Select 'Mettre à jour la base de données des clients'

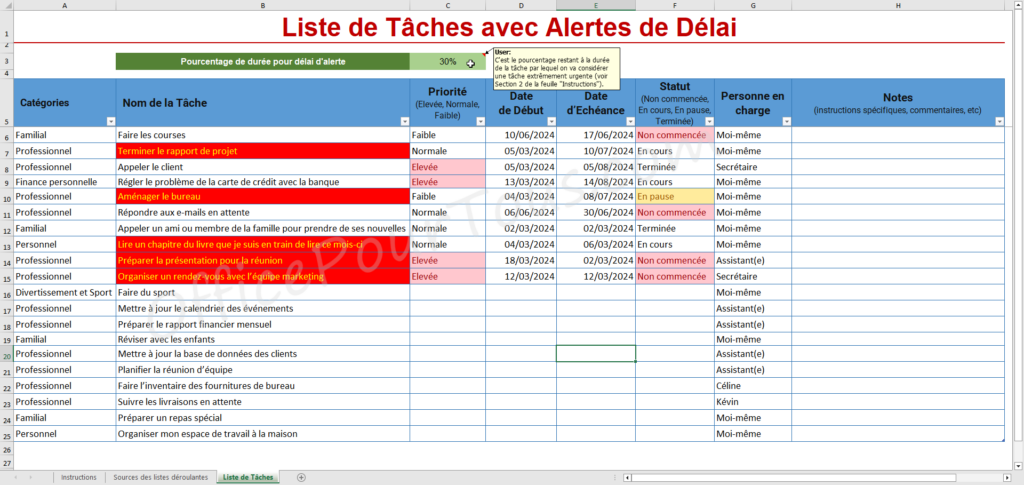263,354
